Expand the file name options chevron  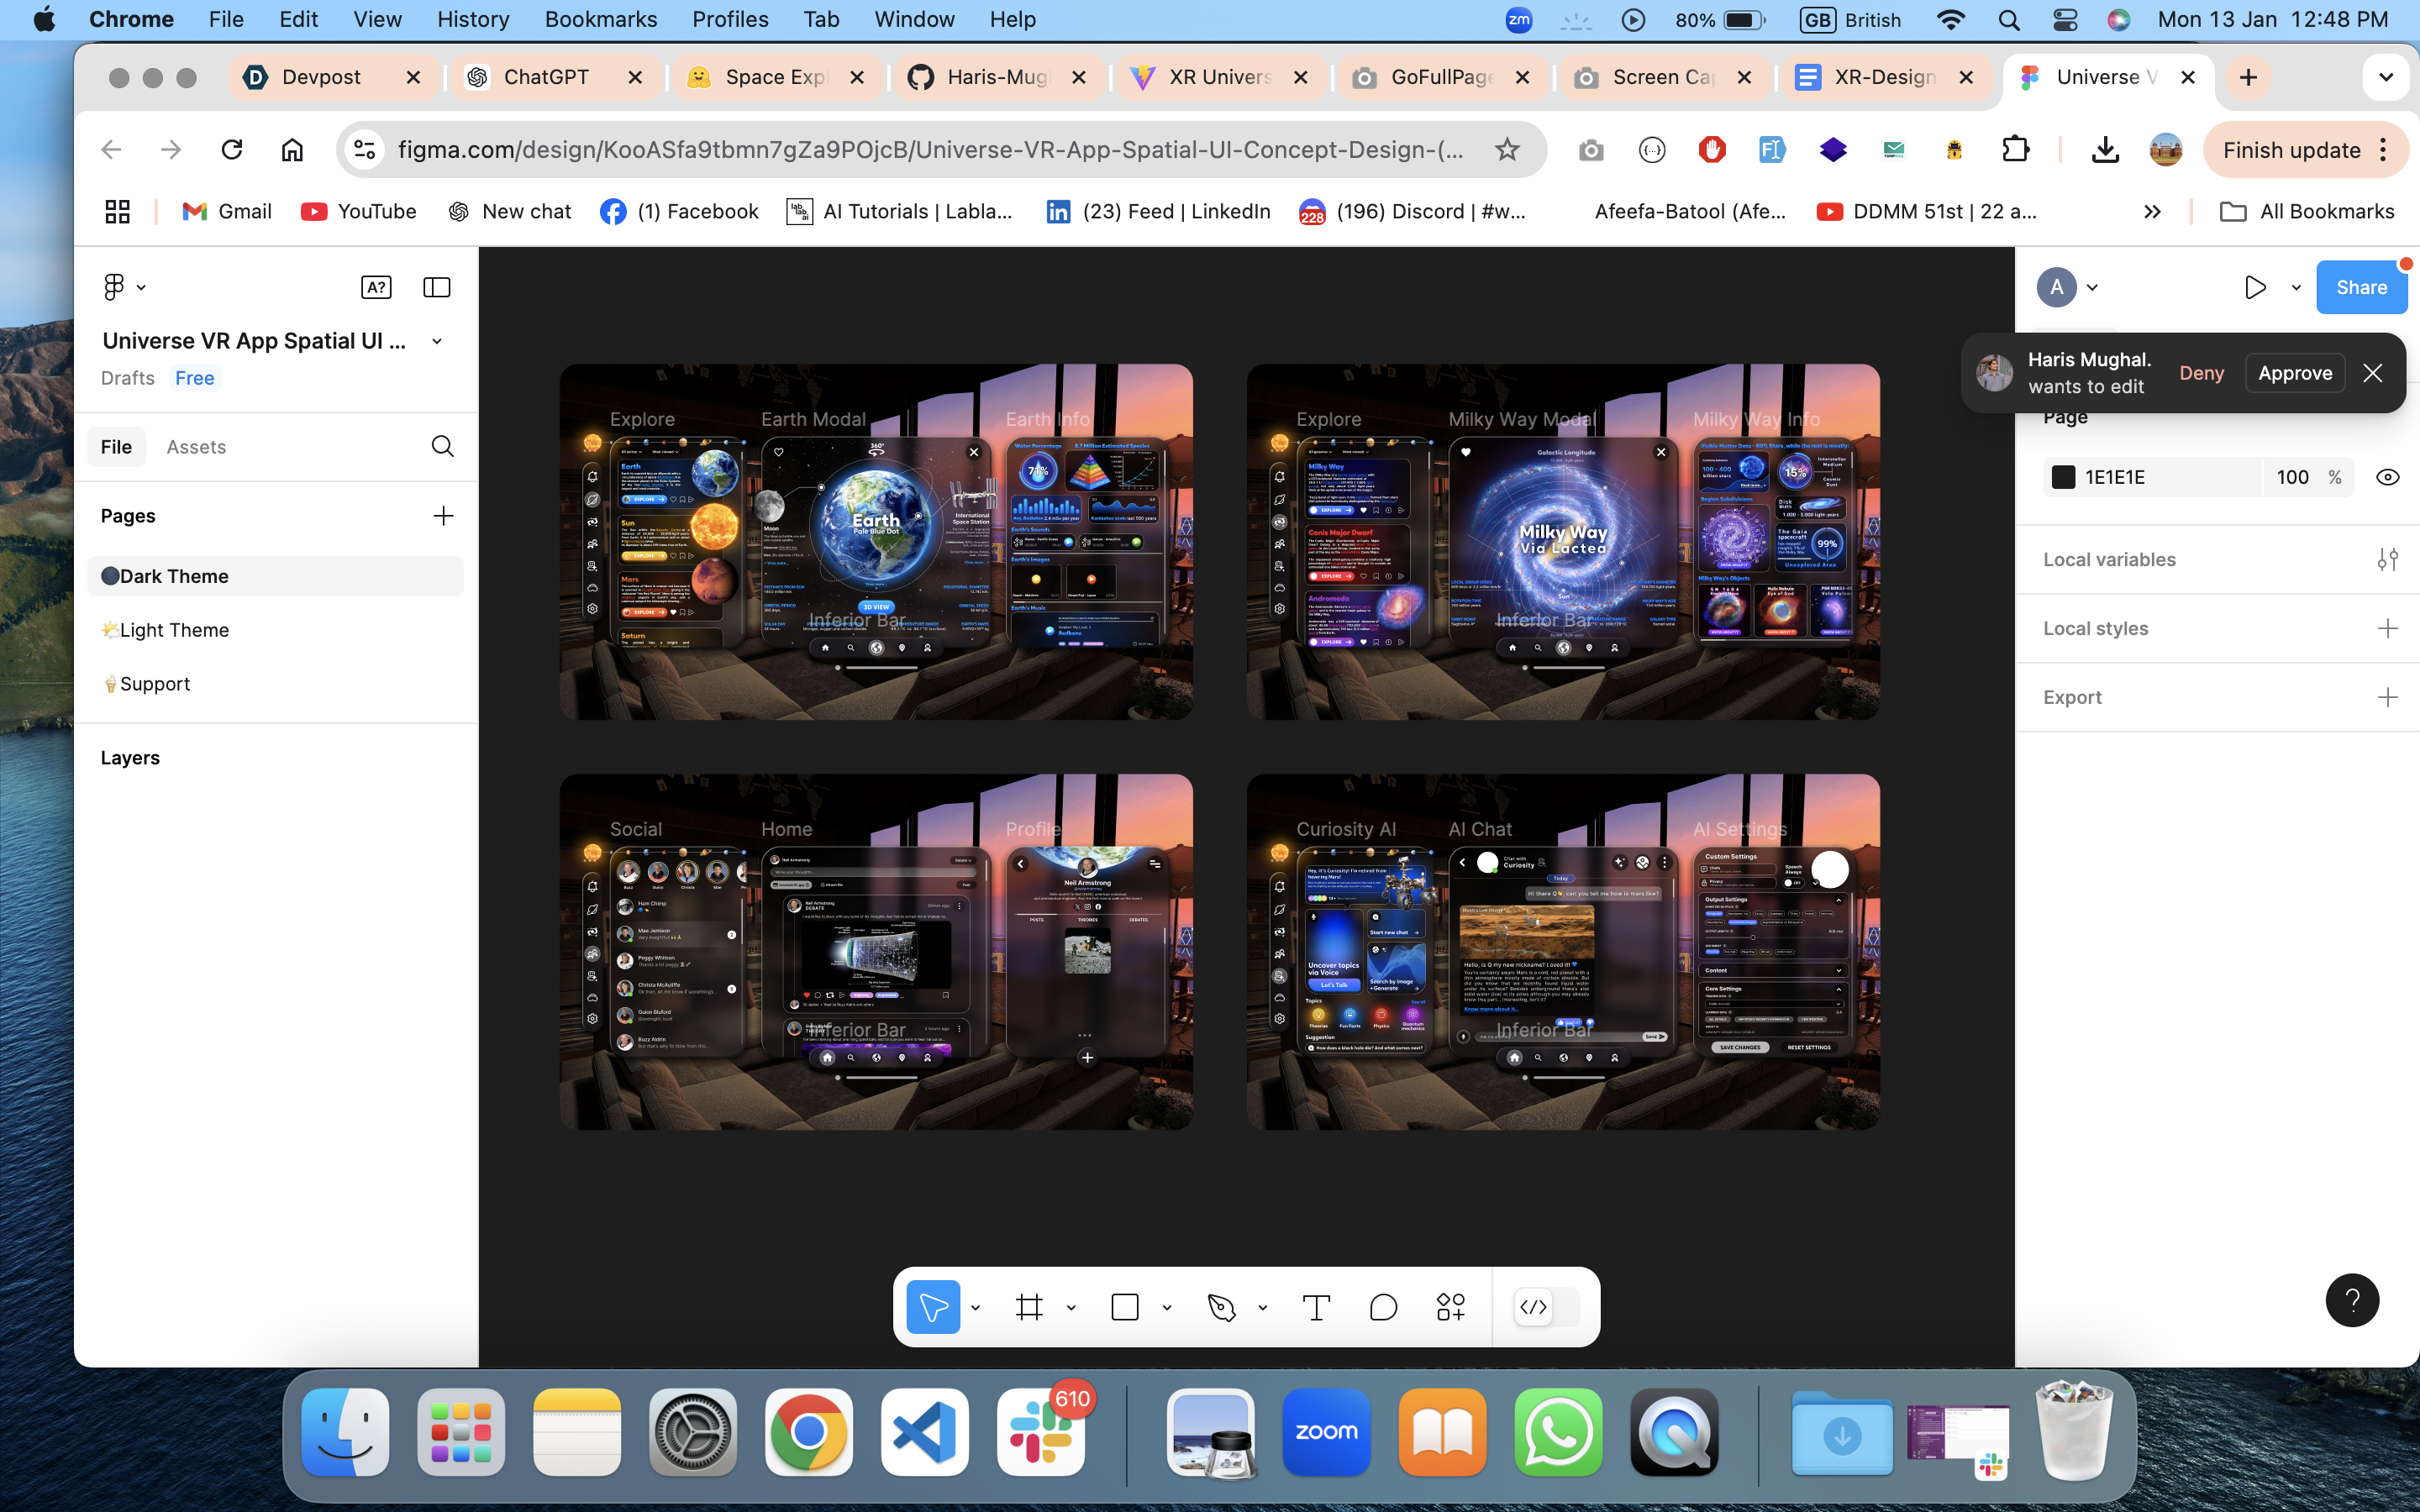437,341
